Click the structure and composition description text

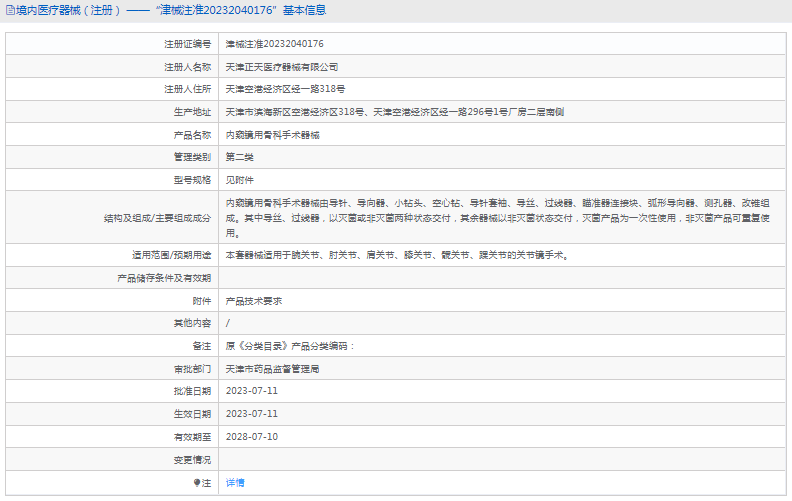pyautogui.click(x=498, y=218)
